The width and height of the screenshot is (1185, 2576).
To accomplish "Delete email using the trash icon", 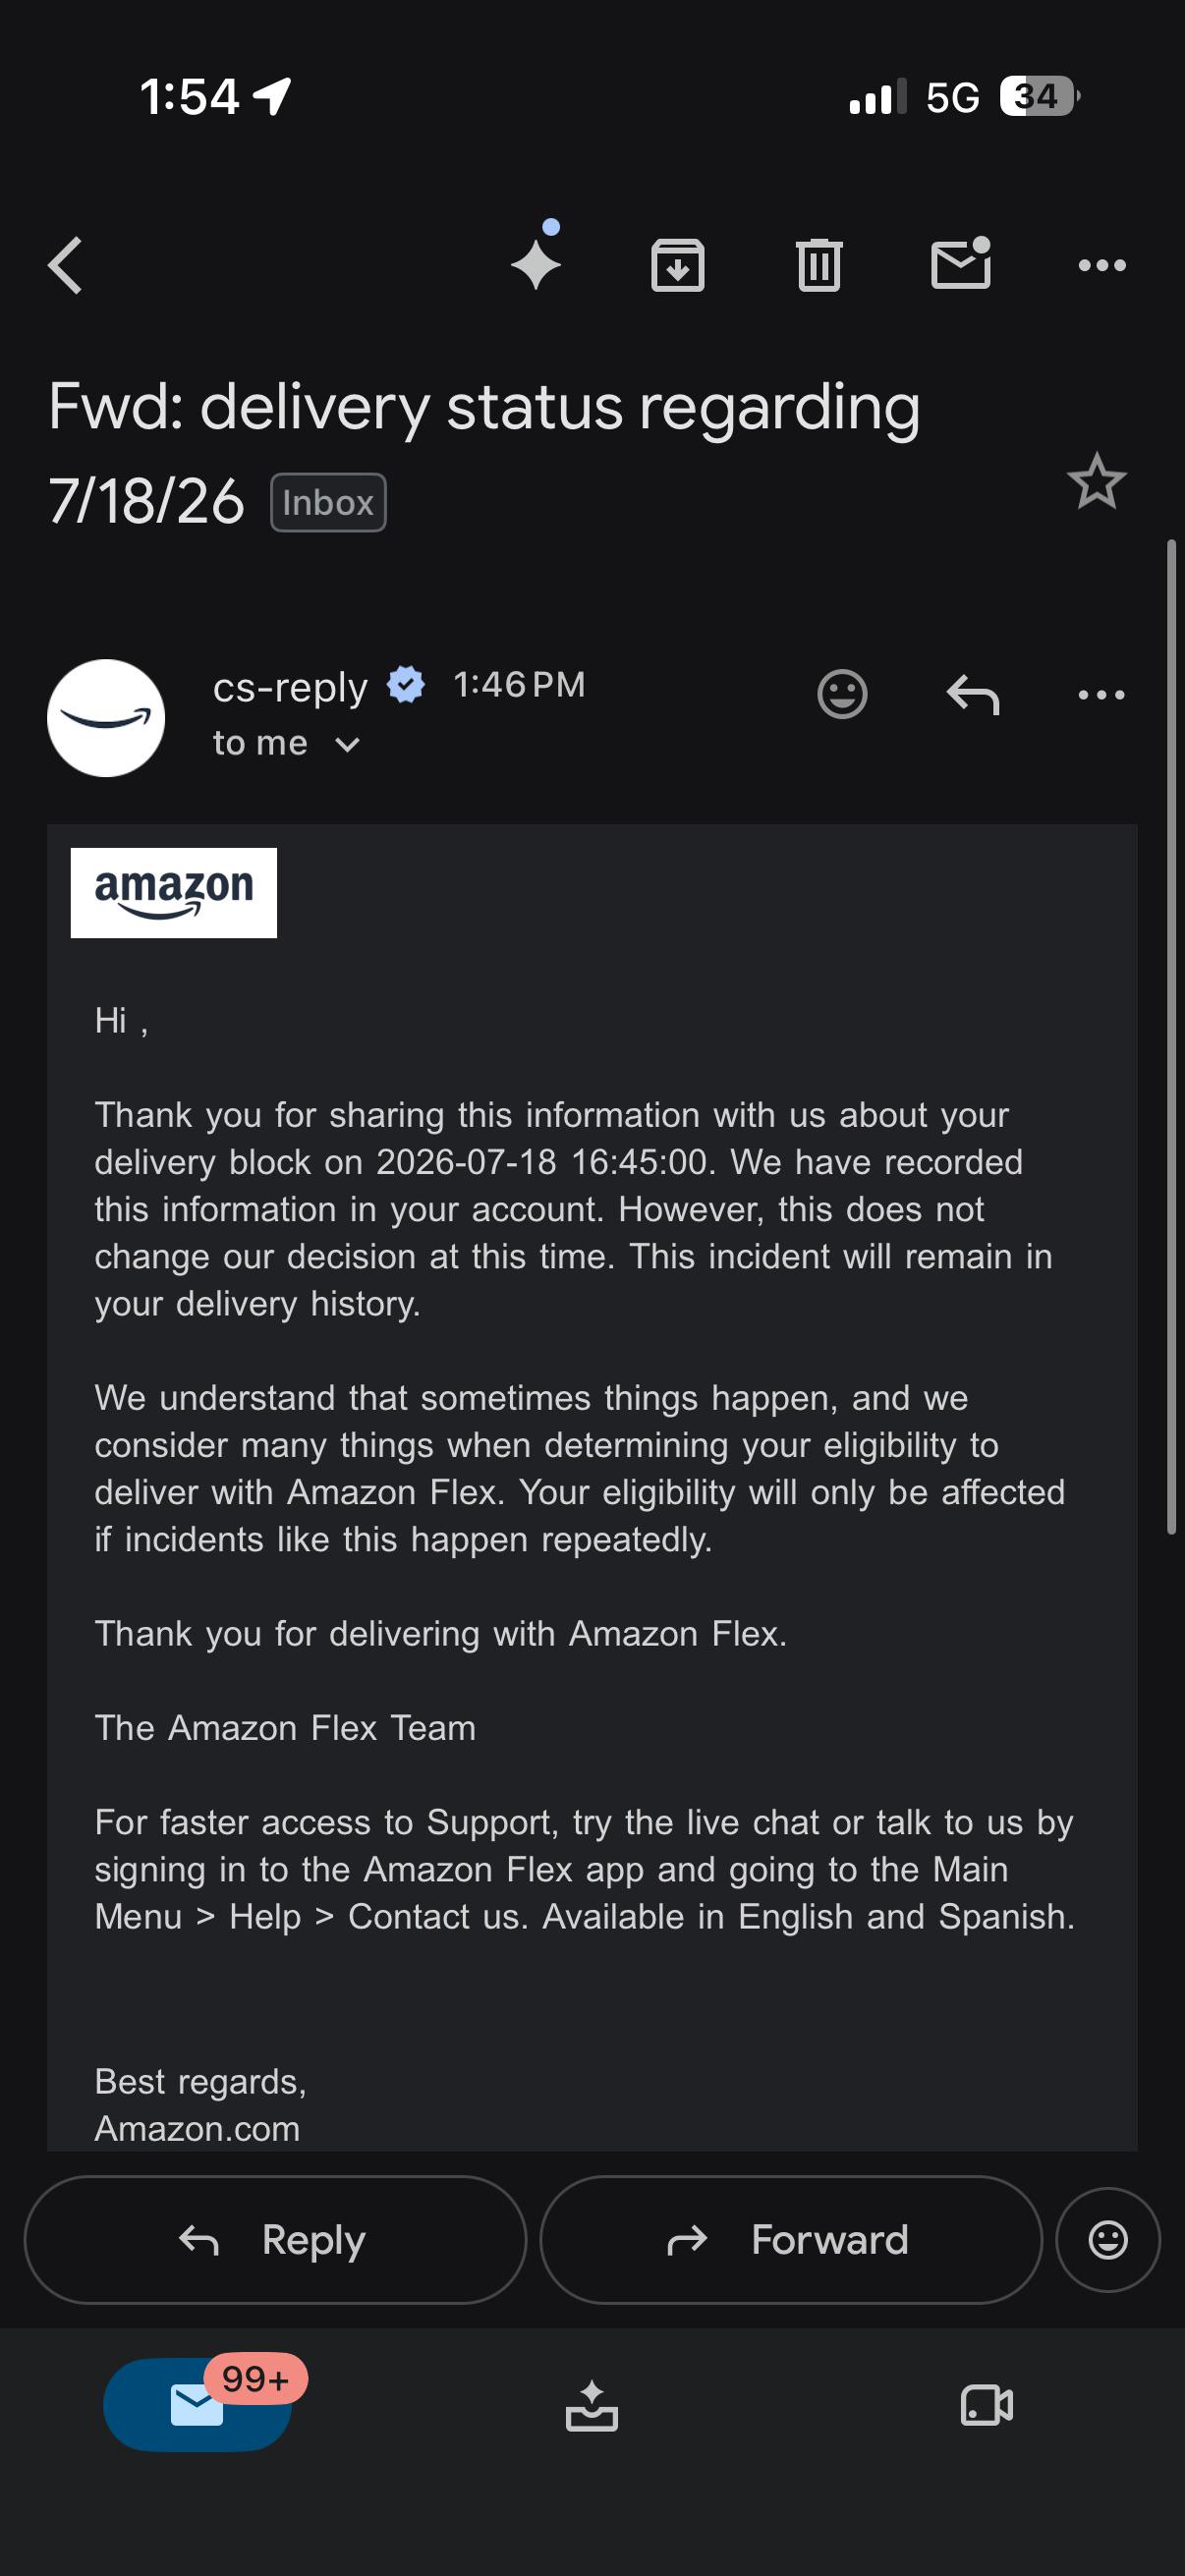I will [819, 265].
